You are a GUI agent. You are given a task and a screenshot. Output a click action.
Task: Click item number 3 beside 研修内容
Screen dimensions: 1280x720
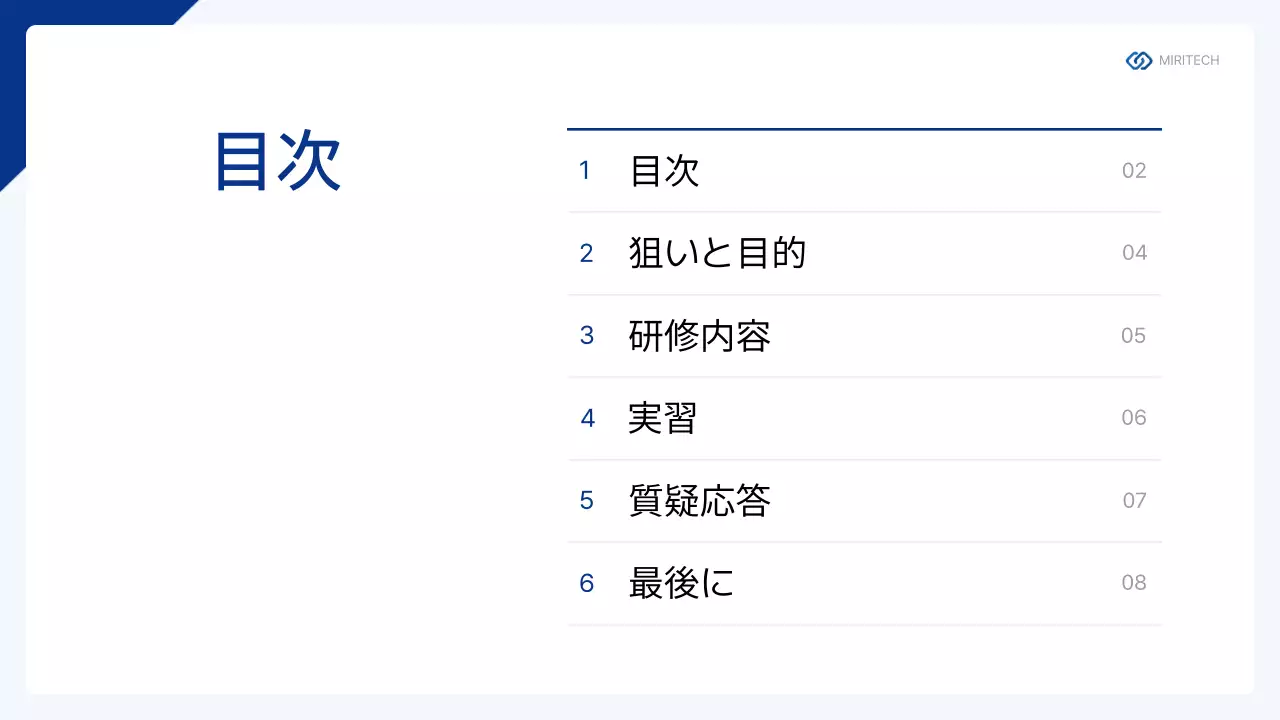(x=587, y=336)
